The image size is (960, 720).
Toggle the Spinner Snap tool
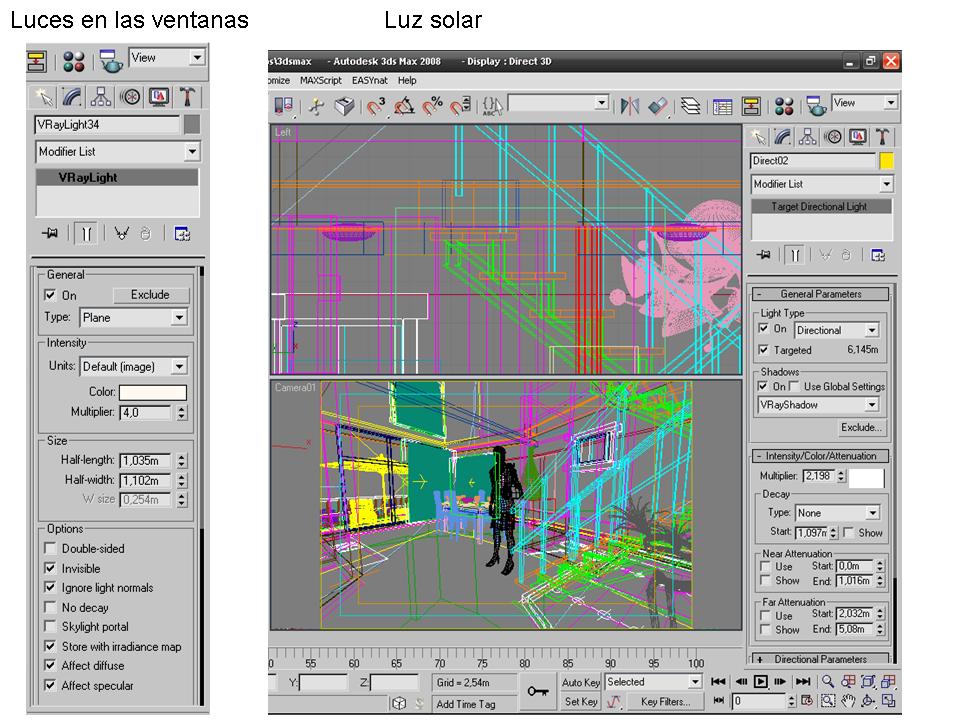460,107
